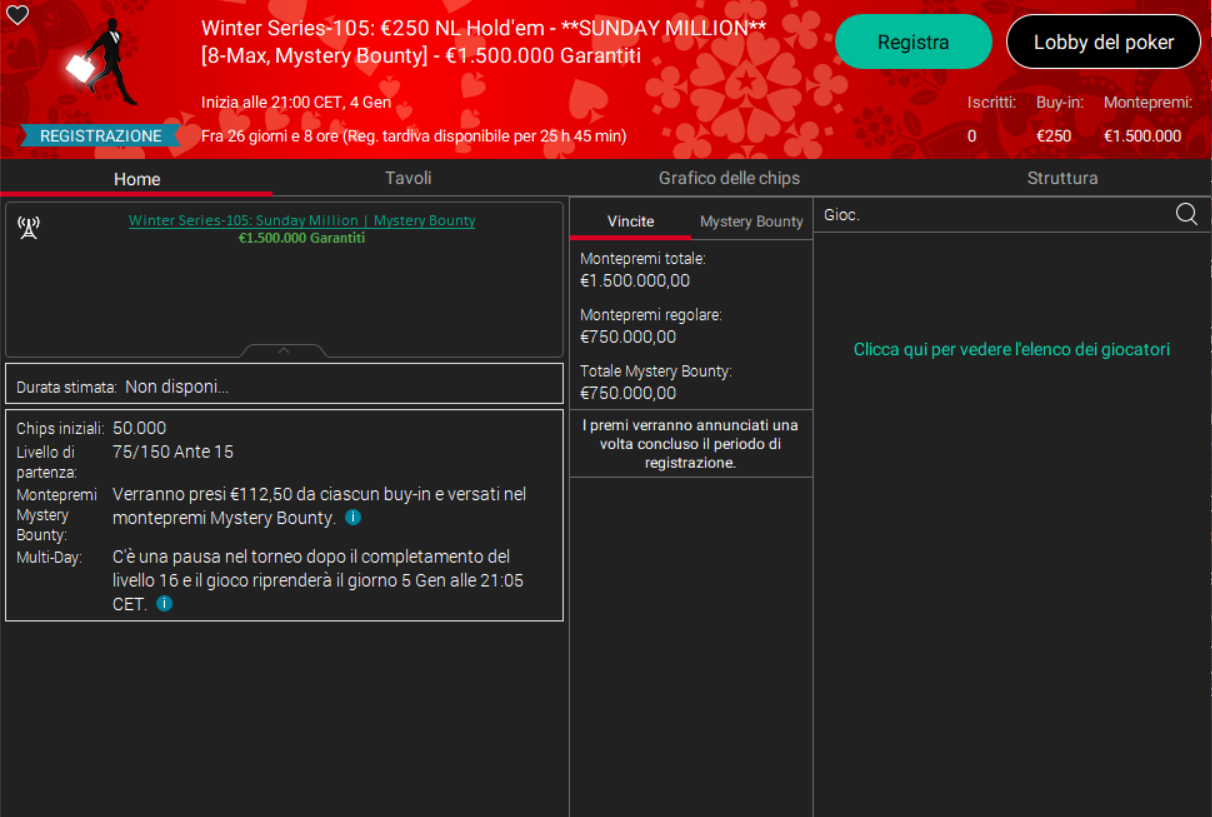Click the Durata stimata field

coord(284,386)
